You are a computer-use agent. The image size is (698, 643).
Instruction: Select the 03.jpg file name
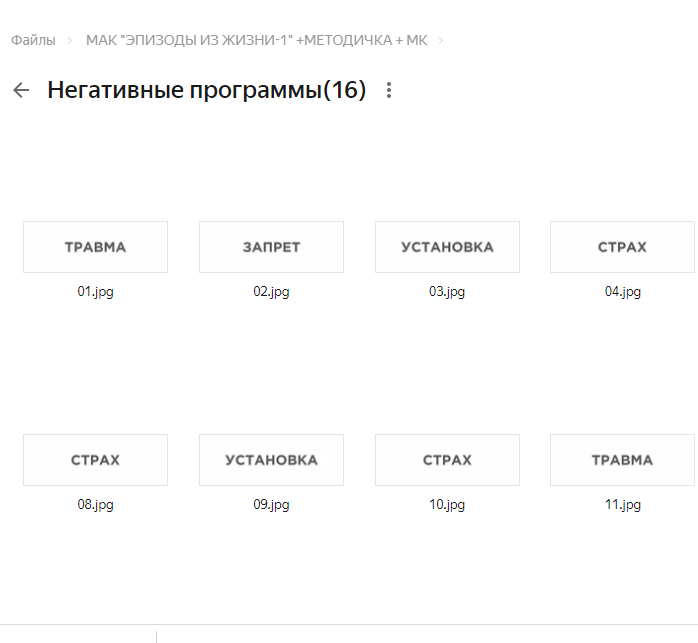447,292
